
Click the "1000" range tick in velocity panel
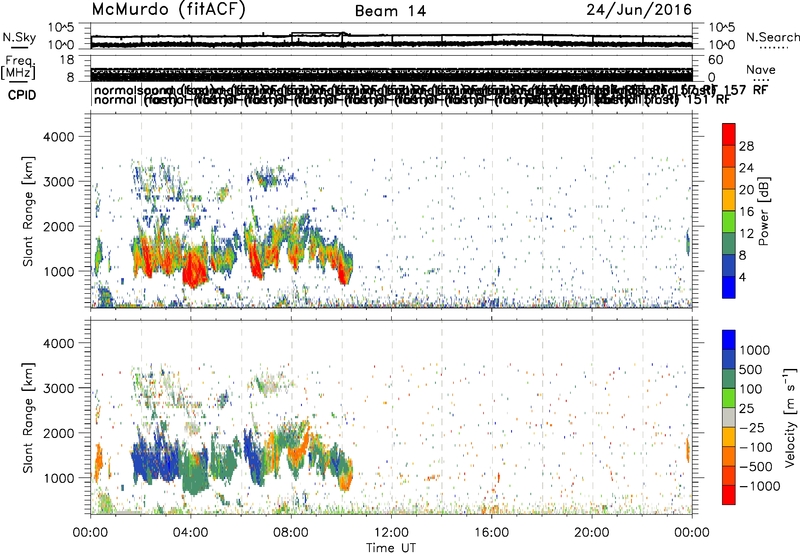(x=58, y=478)
